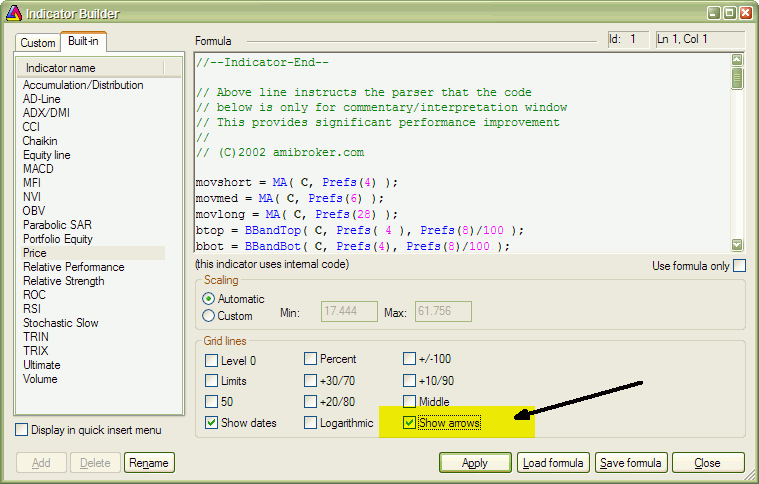Viewport: 759px width, 484px height.
Task: Select the Volume indicator
Action: [x=40, y=379]
